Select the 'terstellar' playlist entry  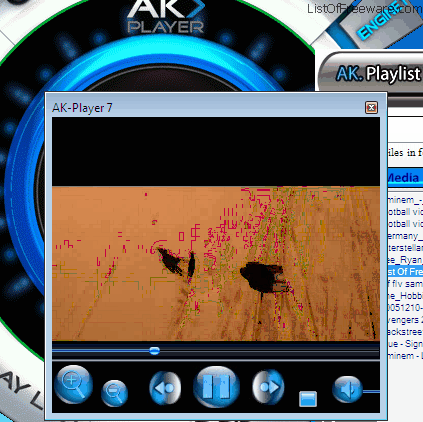pos(405,248)
